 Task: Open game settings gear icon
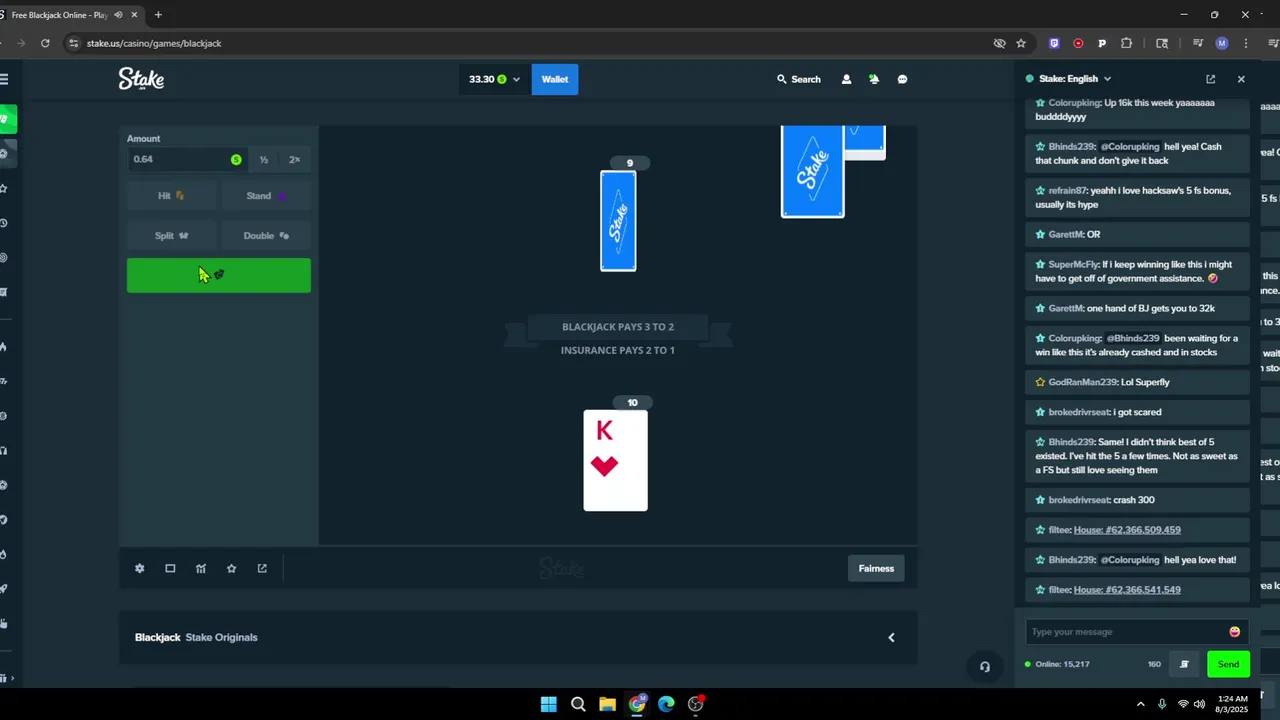tap(140, 568)
